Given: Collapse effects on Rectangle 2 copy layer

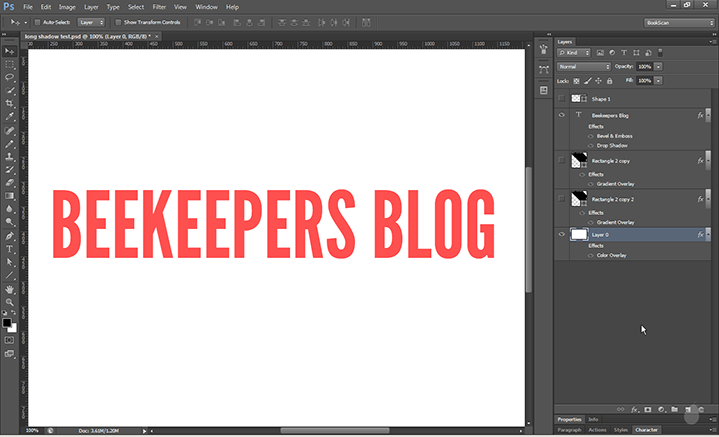Looking at the screenshot, I should 709,160.
